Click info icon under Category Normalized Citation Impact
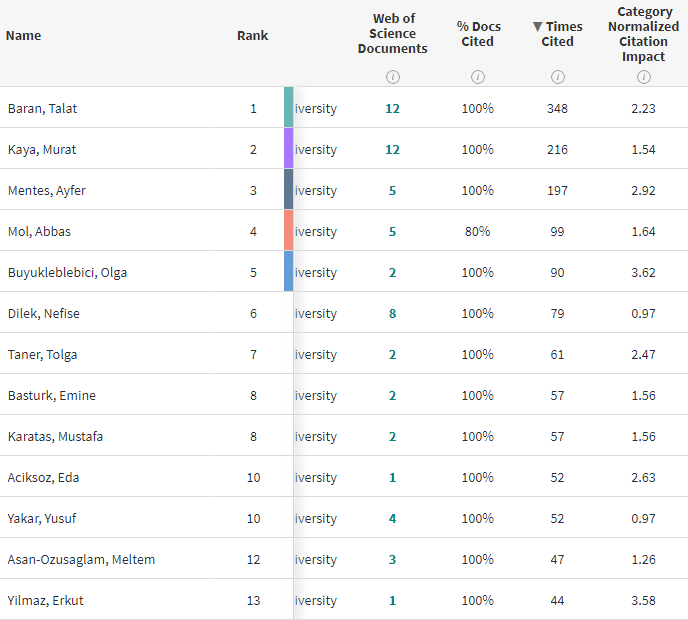688x620 pixels. point(643,77)
